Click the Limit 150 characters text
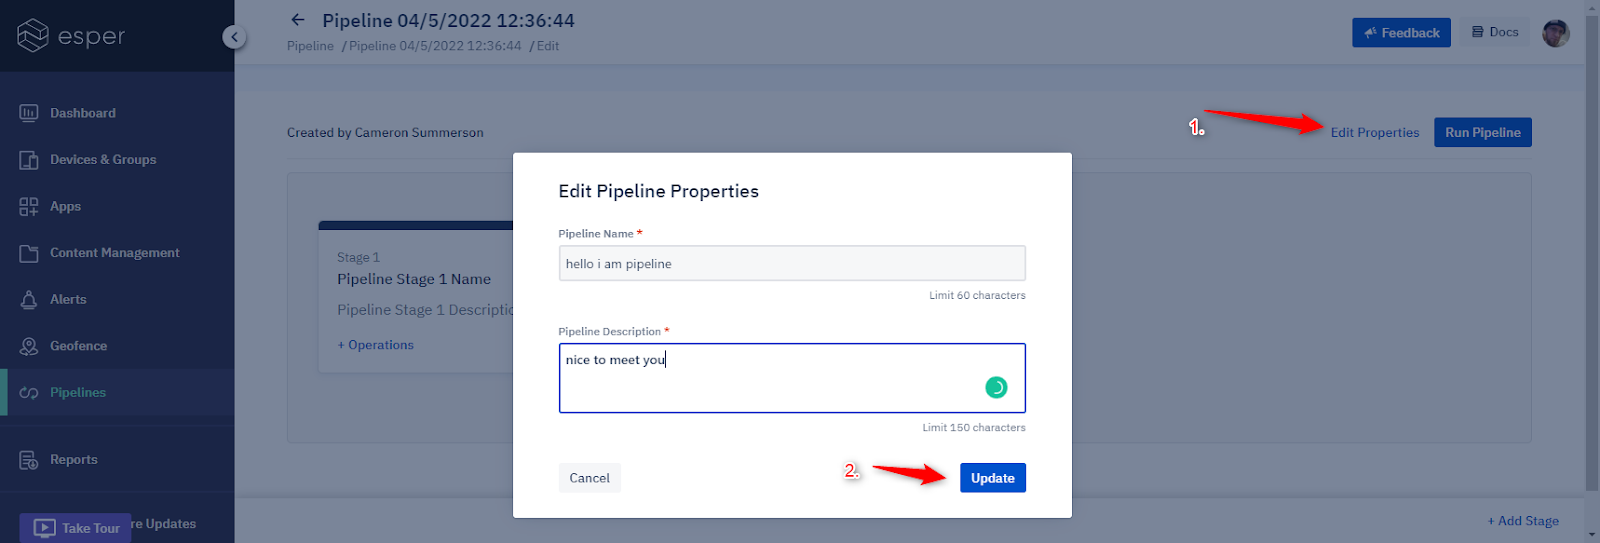1600x543 pixels. (974, 428)
